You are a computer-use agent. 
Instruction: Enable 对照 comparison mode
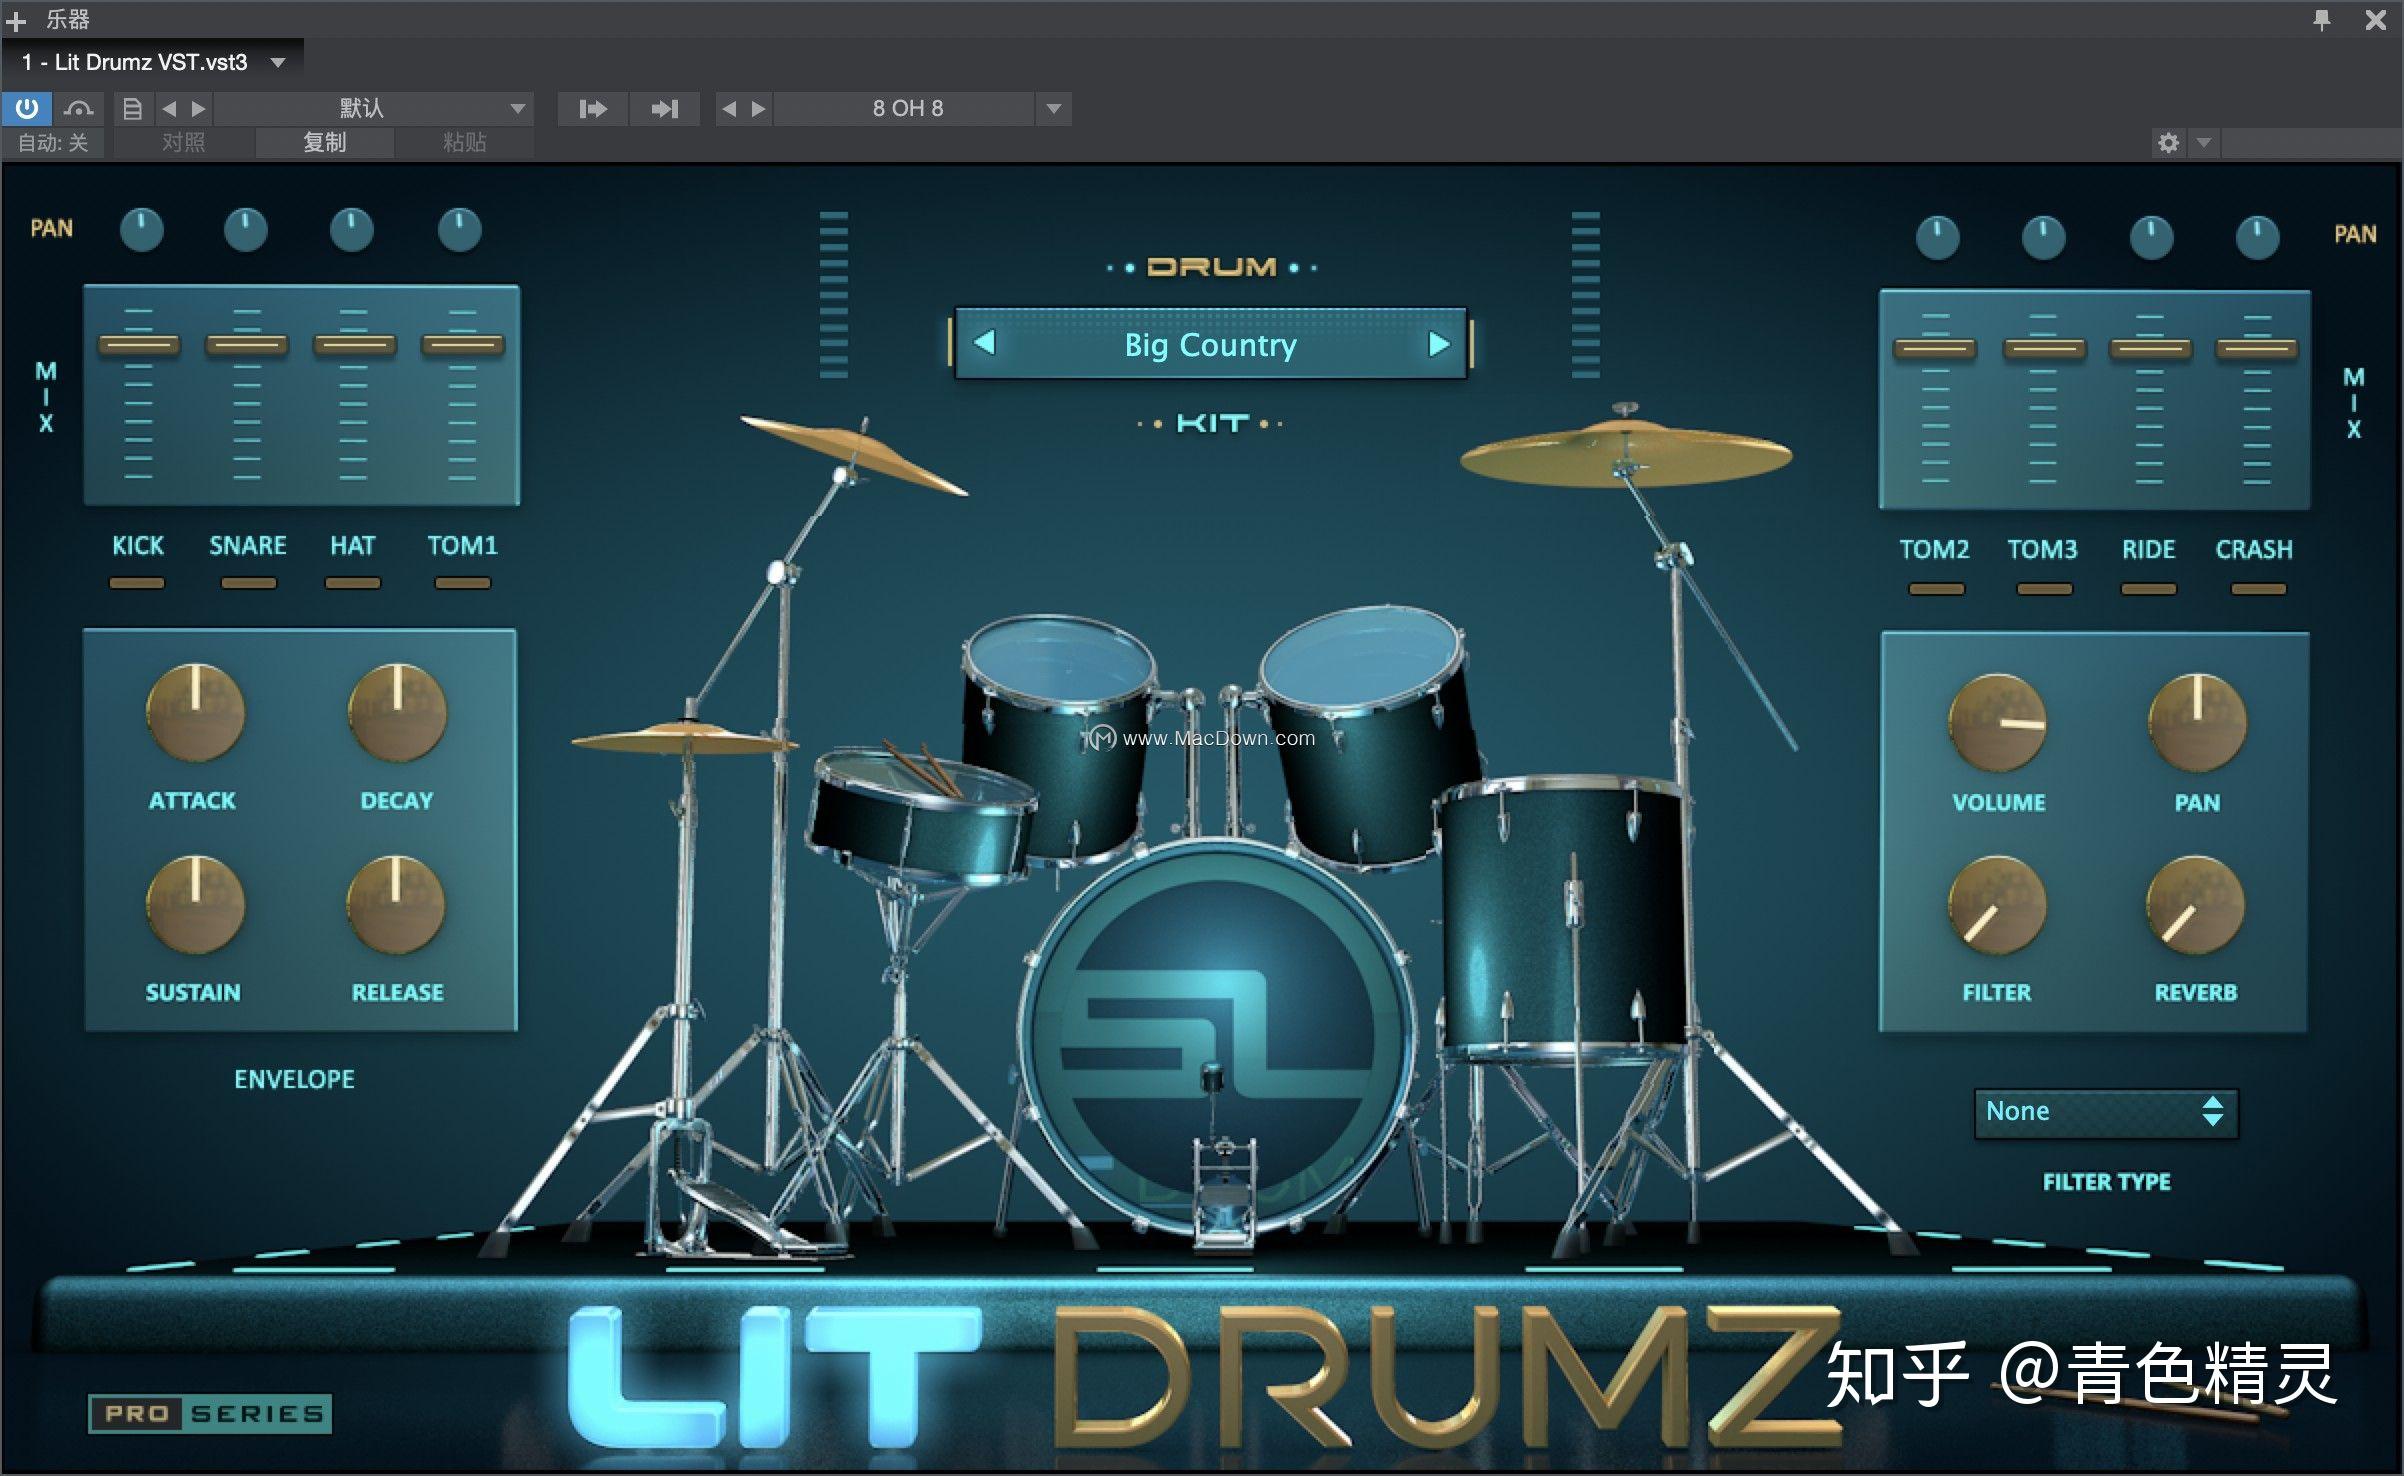click(185, 142)
